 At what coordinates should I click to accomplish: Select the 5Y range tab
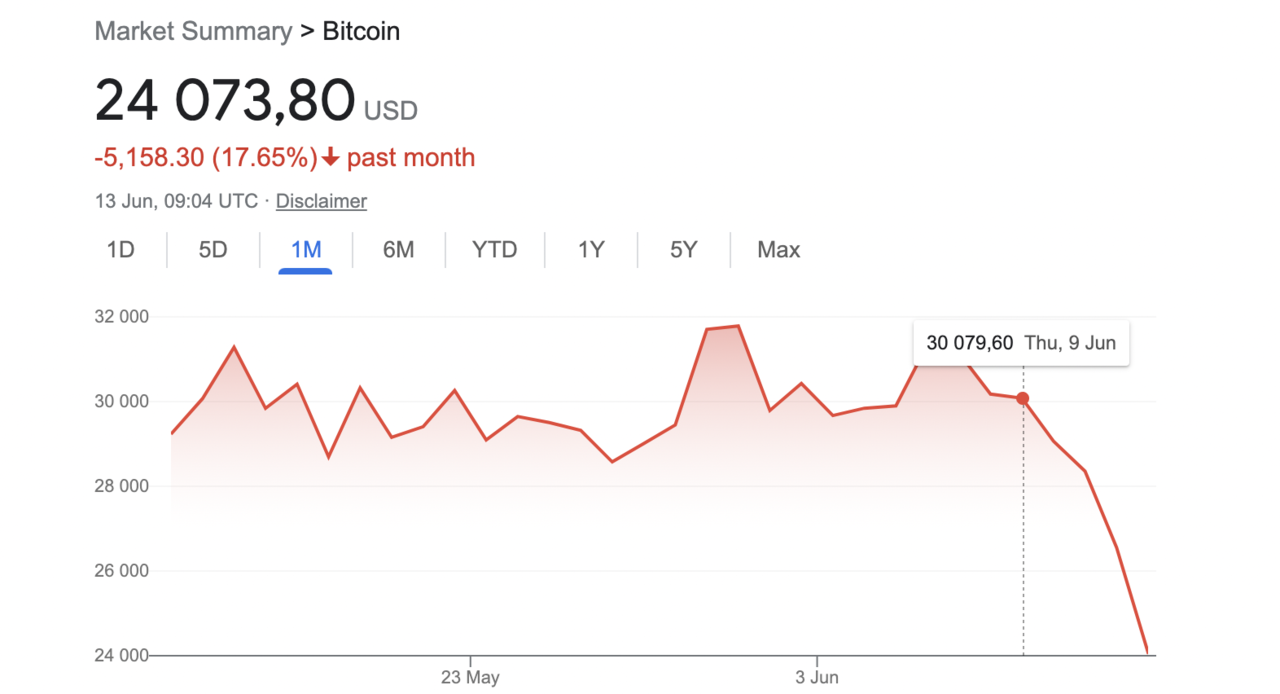(684, 250)
